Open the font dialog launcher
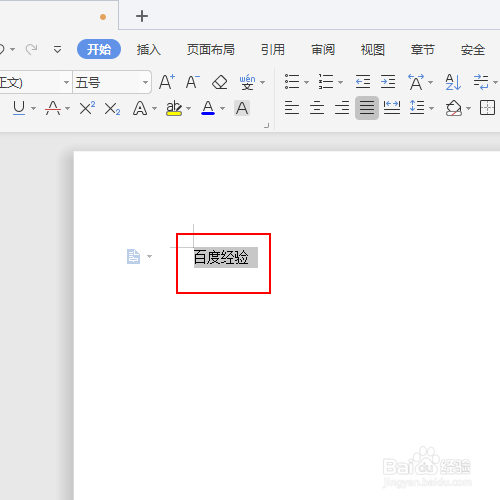The image size is (500, 500). 266,125
